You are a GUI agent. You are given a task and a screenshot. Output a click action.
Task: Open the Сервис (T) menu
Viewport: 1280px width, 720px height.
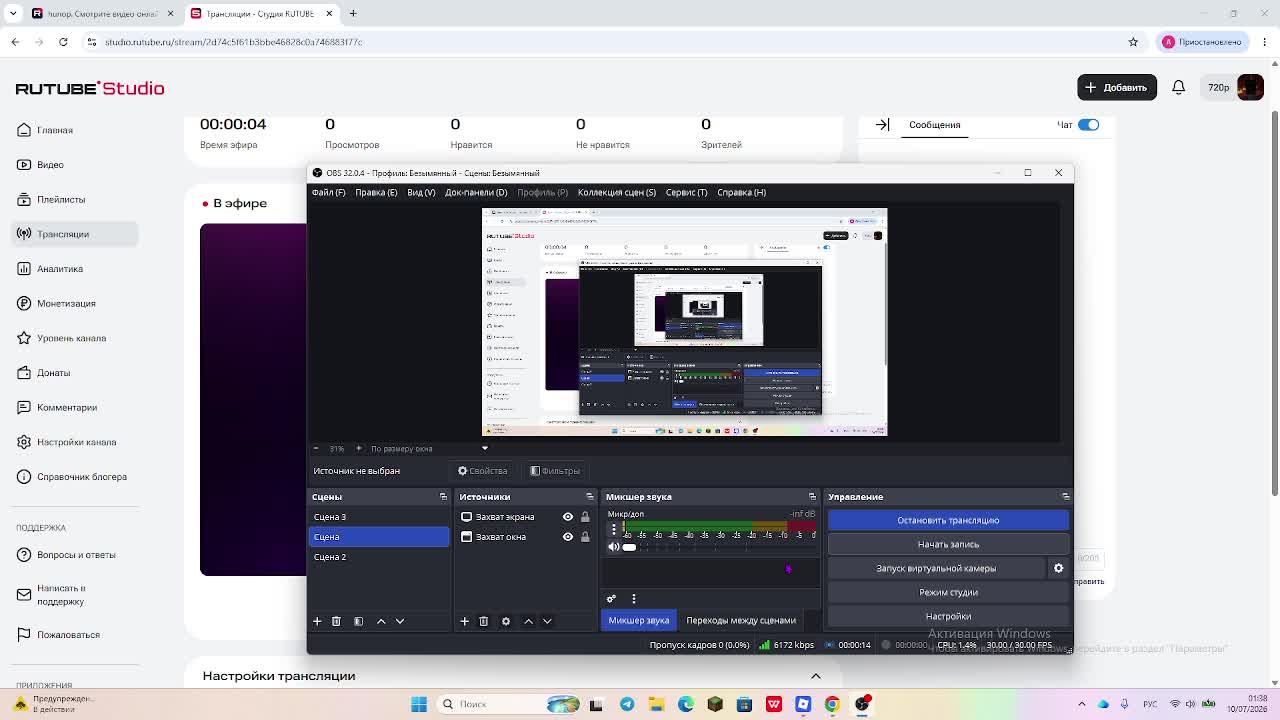686,192
